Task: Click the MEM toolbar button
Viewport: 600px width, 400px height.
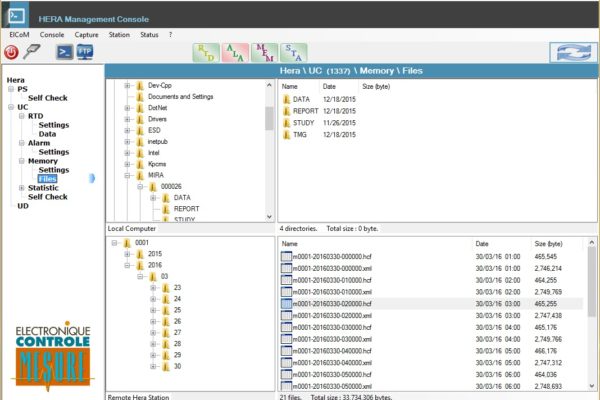Action: pos(264,53)
